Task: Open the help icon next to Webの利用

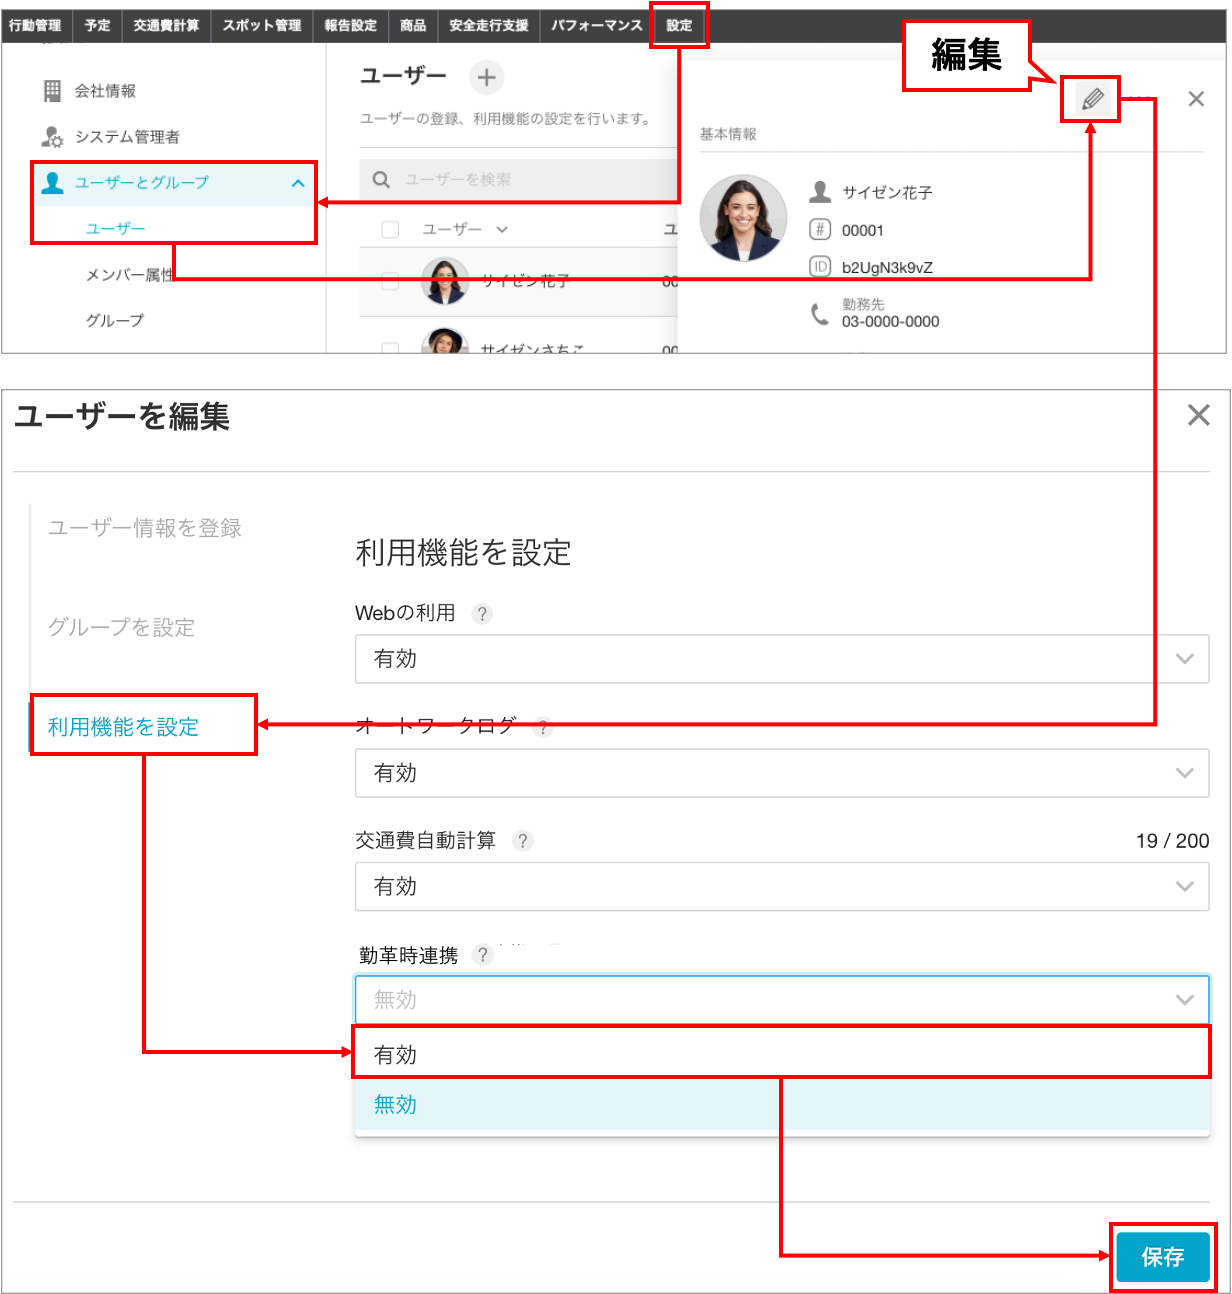Action: coord(483,614)
